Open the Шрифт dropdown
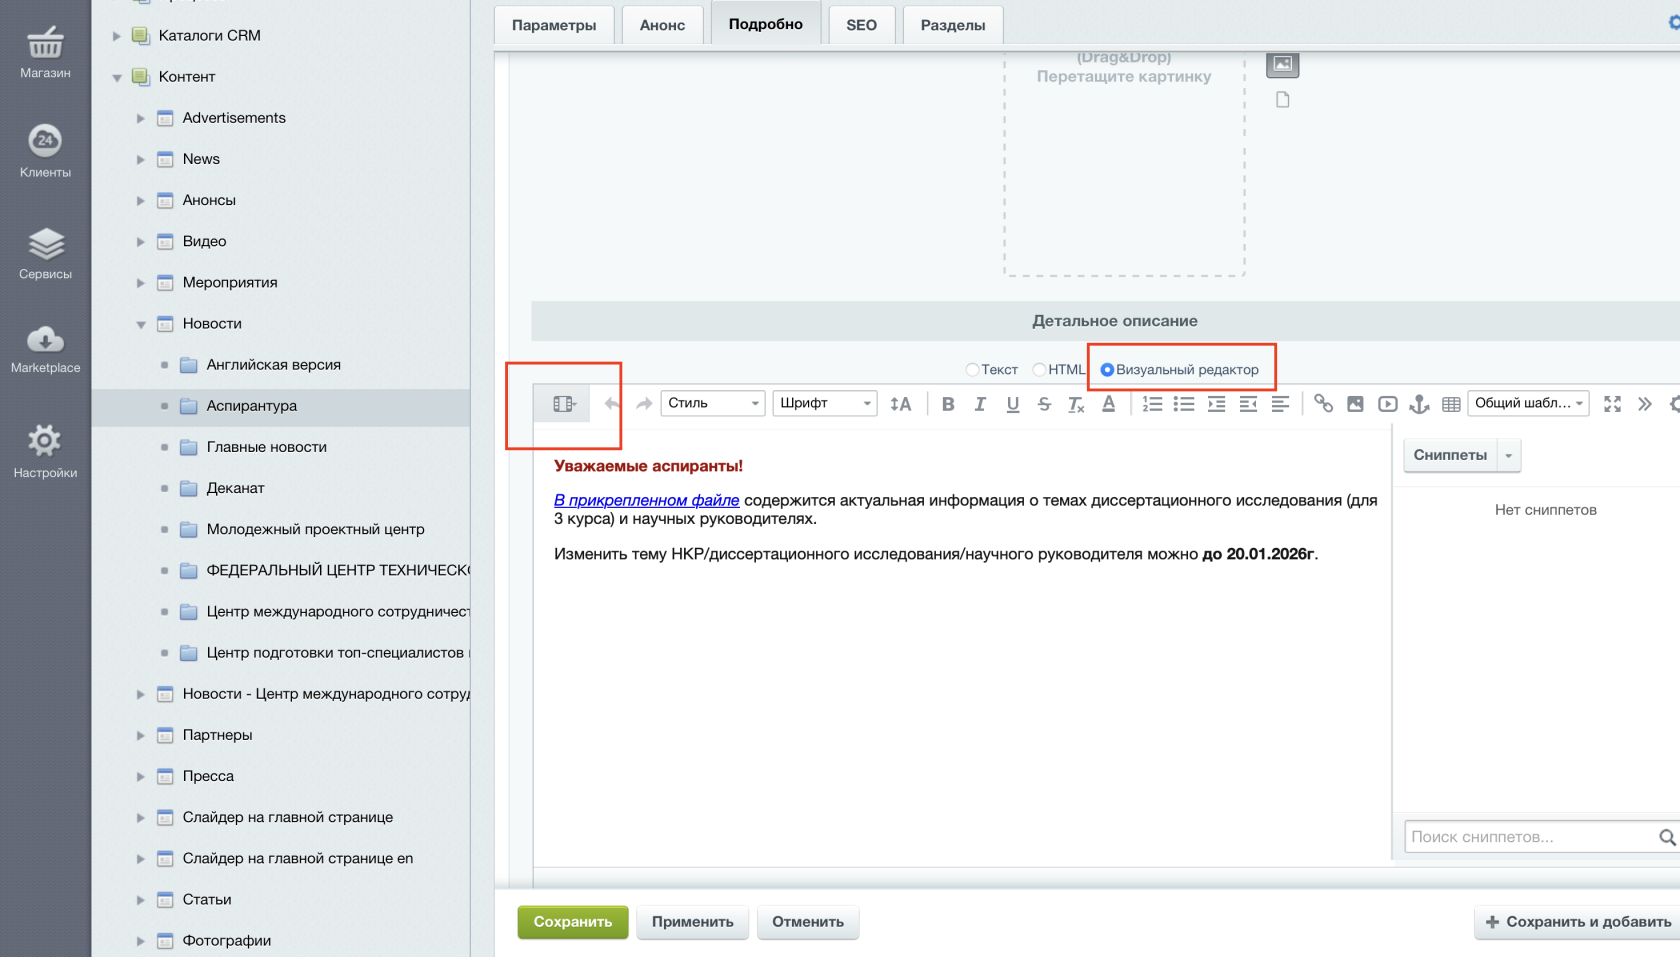The height and width of the screenshot is (957, 1680). (x=825, y=403)
